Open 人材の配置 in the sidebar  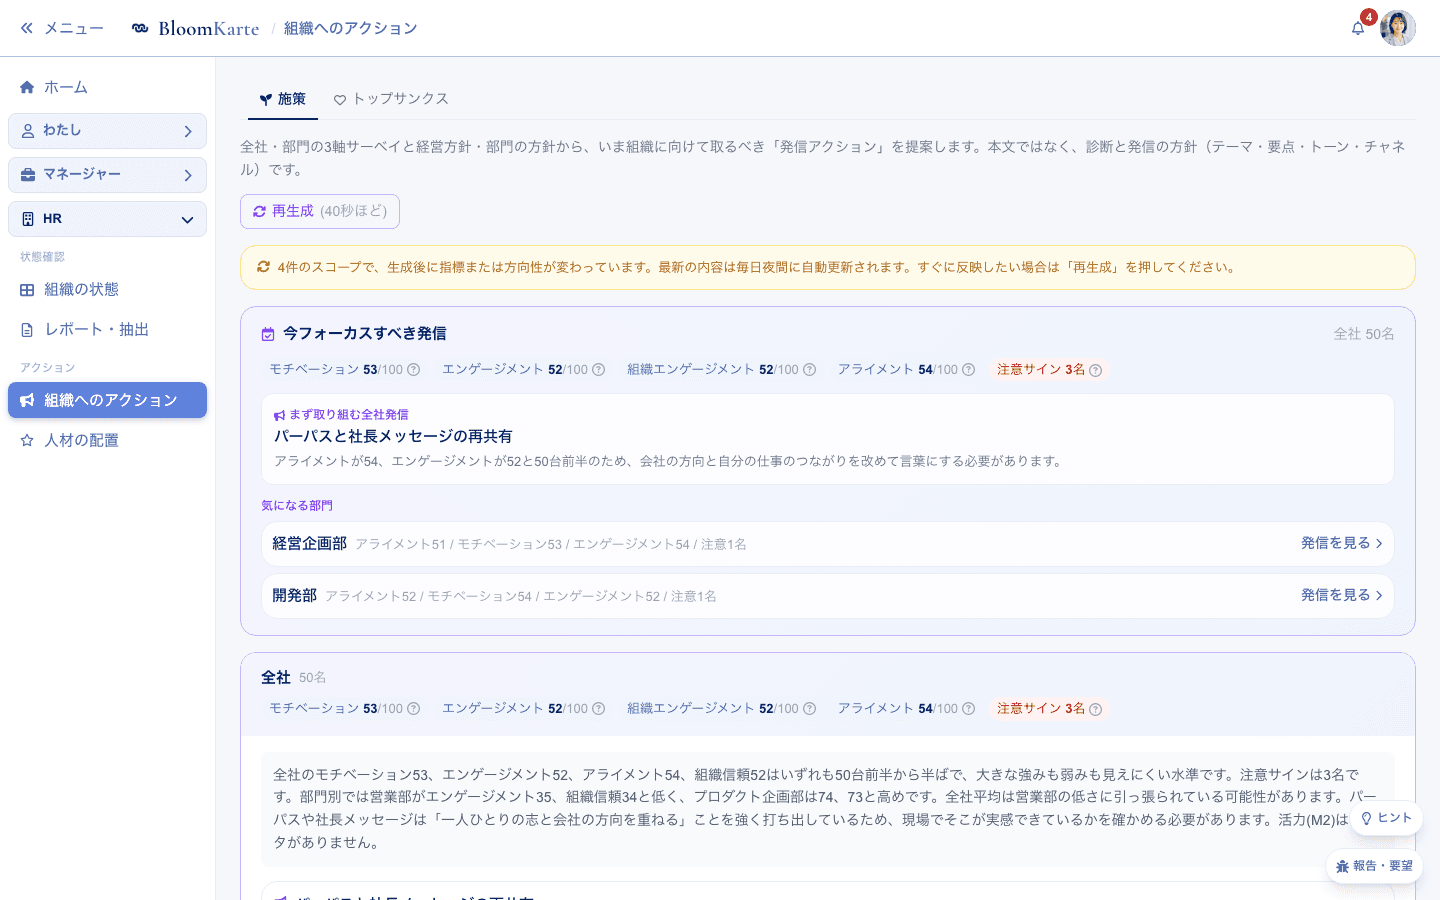tap(107, 440)
